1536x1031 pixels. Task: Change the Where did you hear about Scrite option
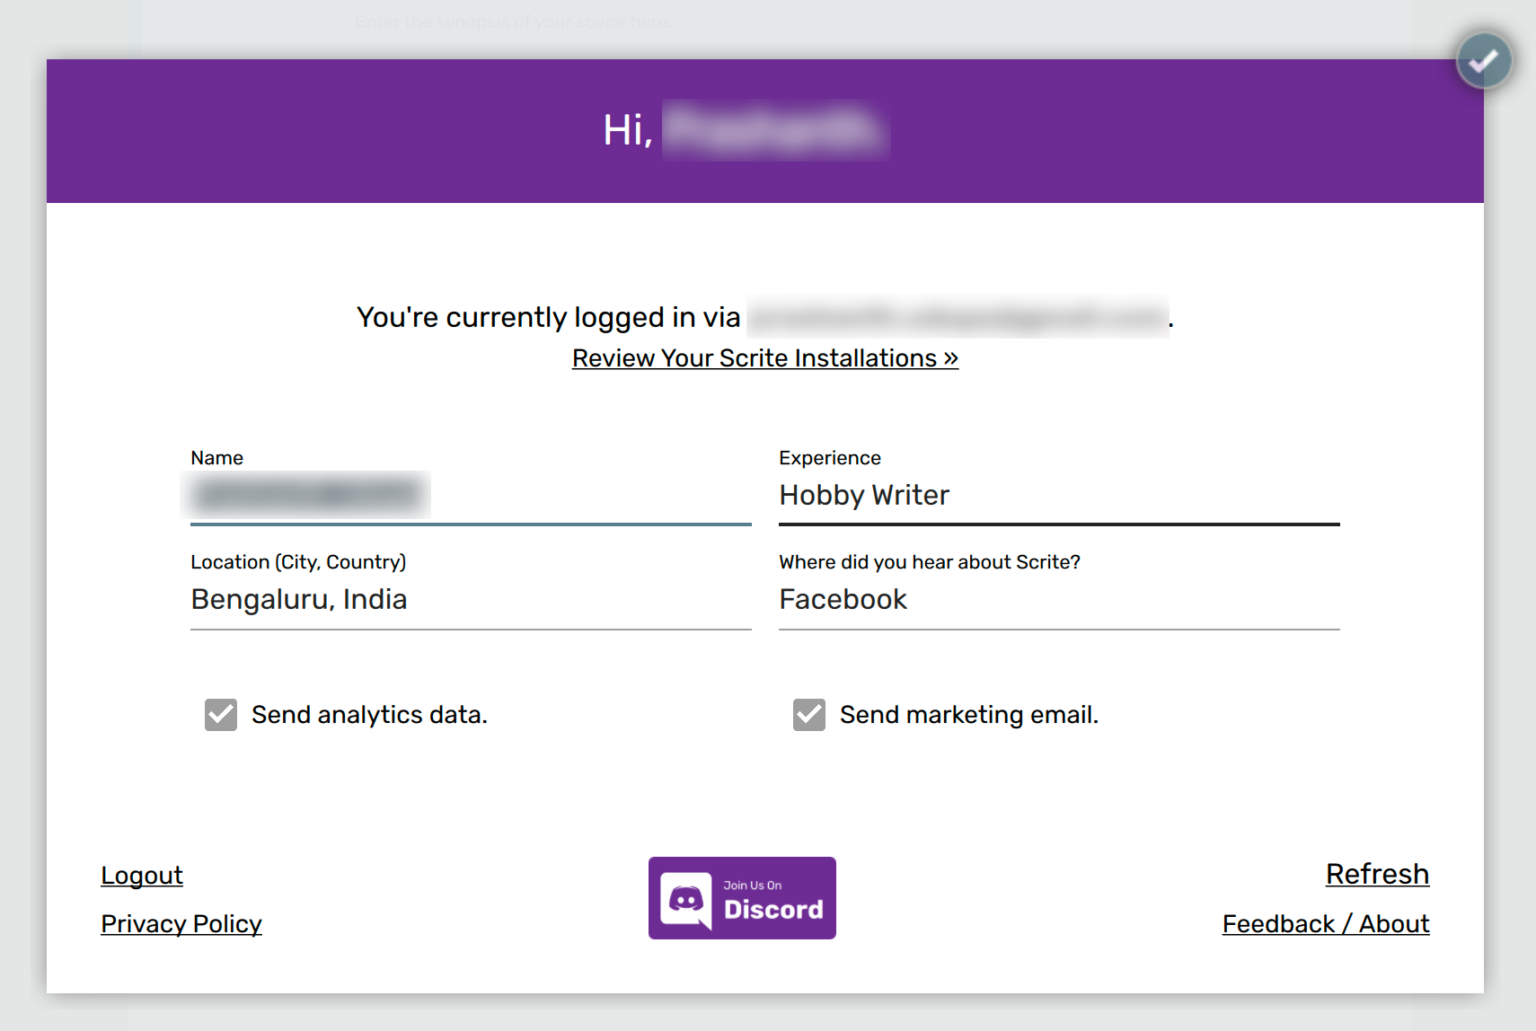point(1058,599)
